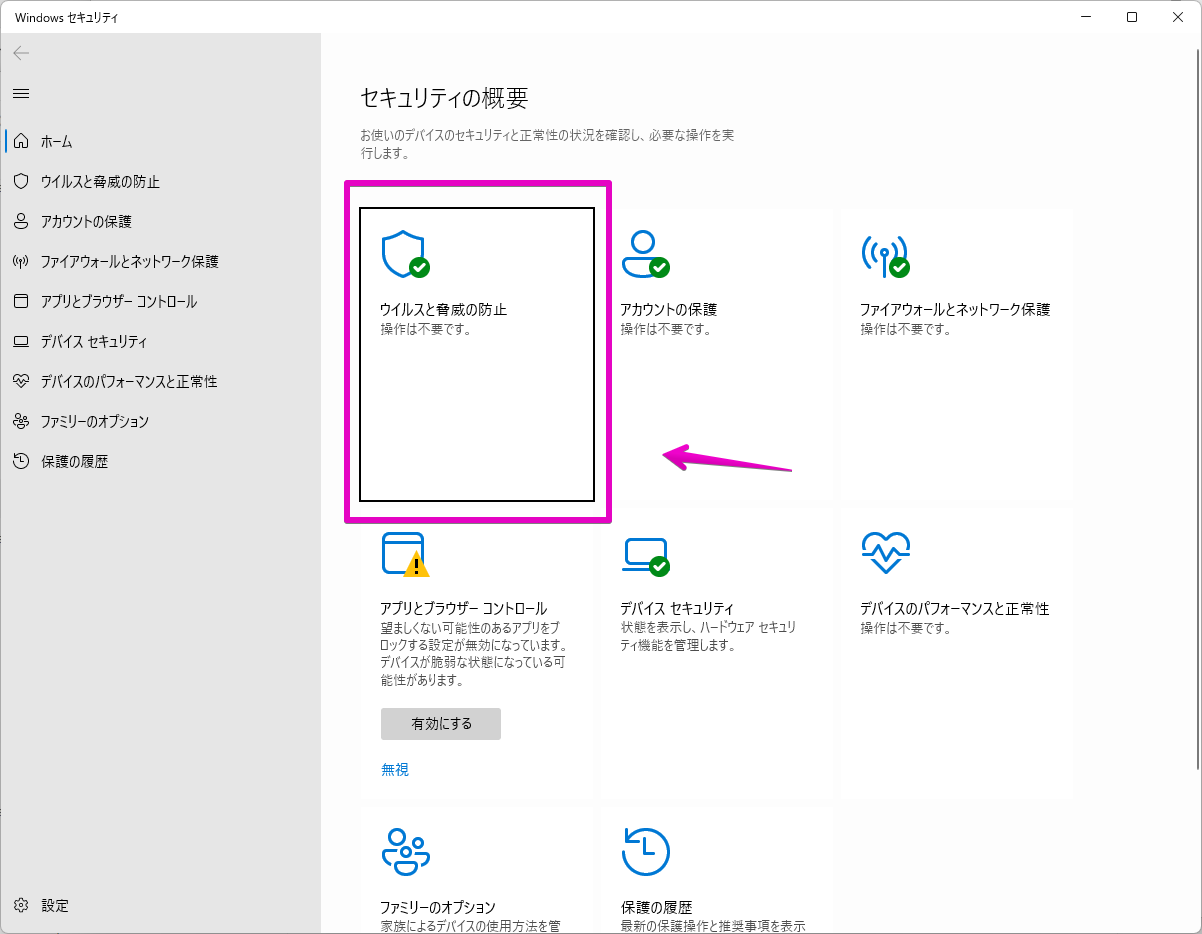The width and height of the screenshot is (1202, 934).
Task: Open アカウントの保護 from sidebar navigation
Action: (86, 222)
